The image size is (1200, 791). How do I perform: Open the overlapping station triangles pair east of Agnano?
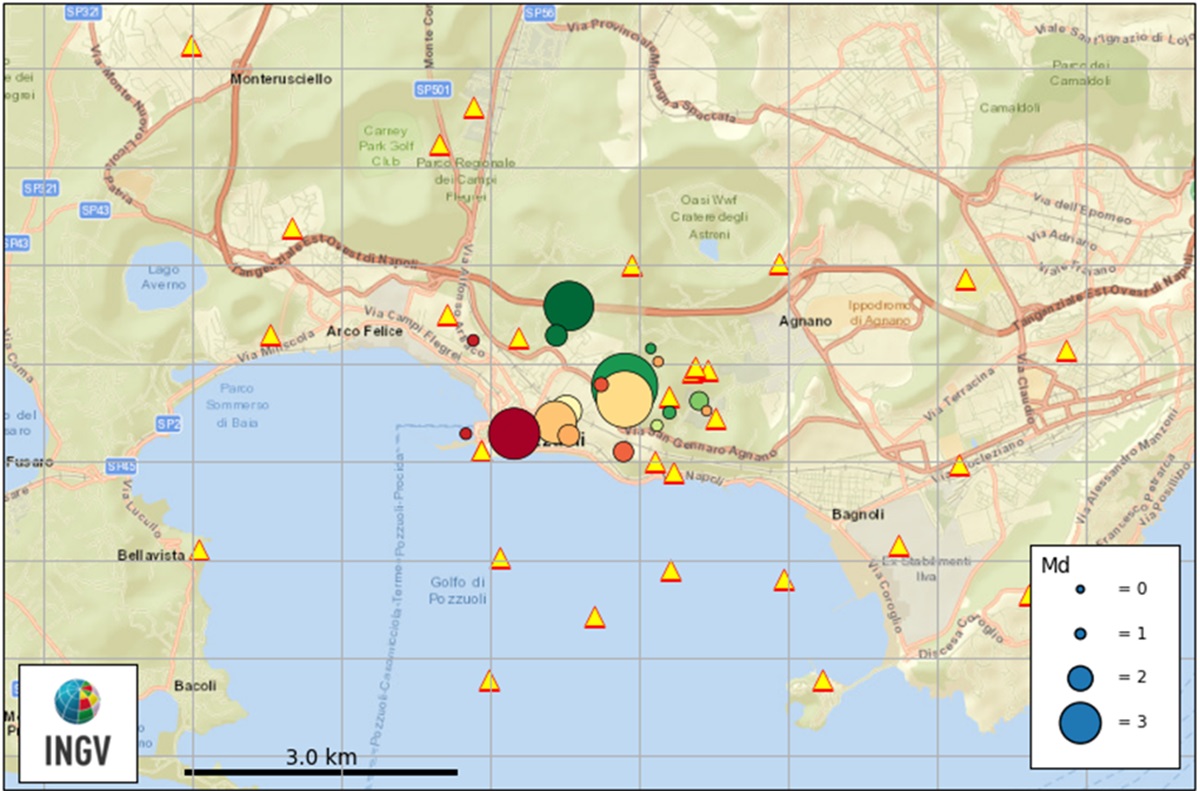(x=700, y=371)
